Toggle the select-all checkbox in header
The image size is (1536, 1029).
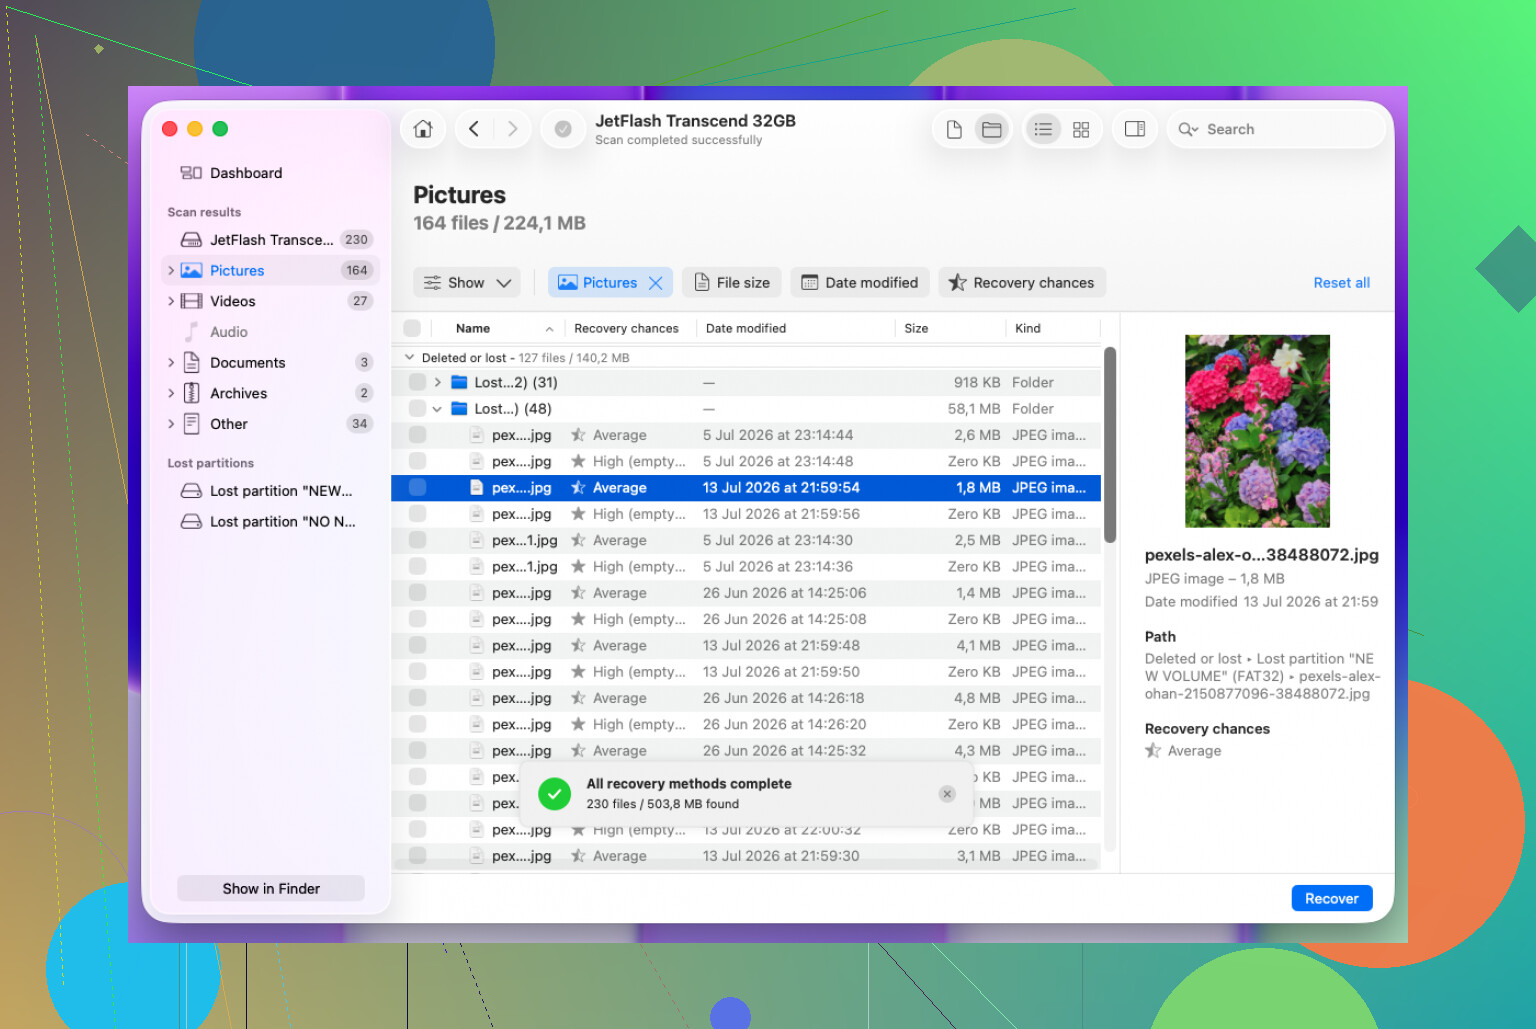click(412, 328)
